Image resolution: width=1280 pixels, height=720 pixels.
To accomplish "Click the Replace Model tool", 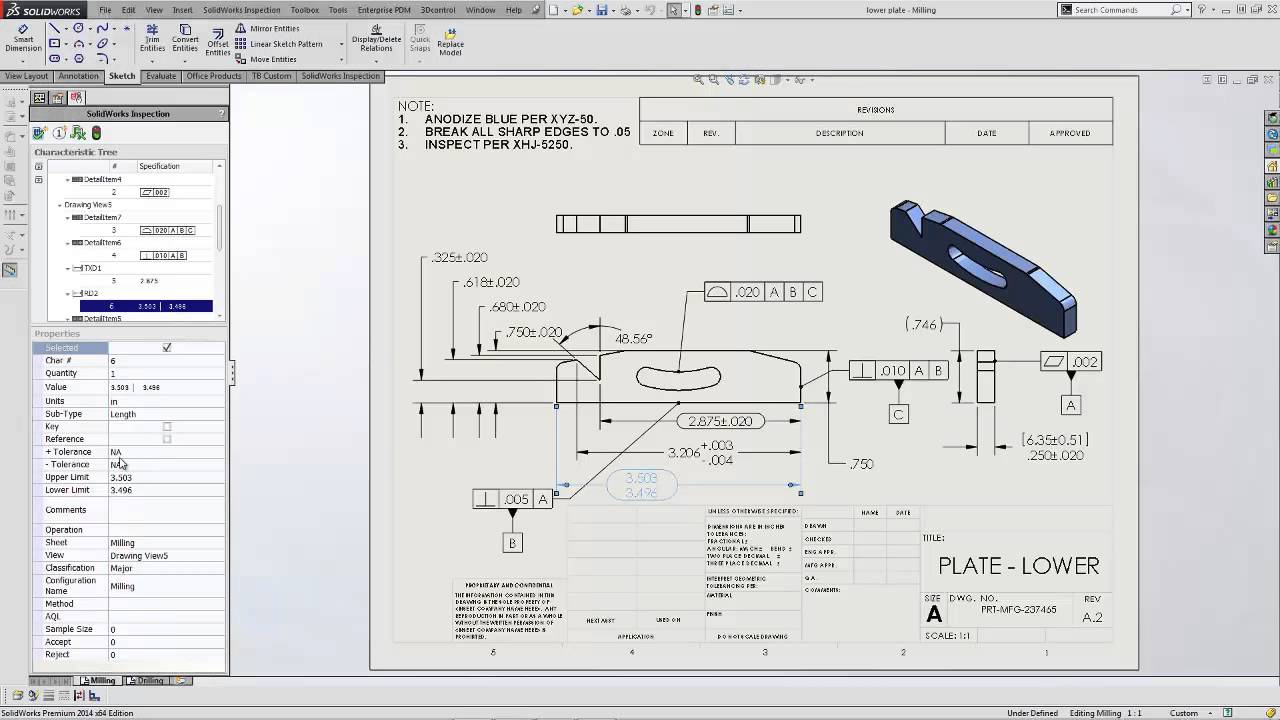I will coord(450,41).
